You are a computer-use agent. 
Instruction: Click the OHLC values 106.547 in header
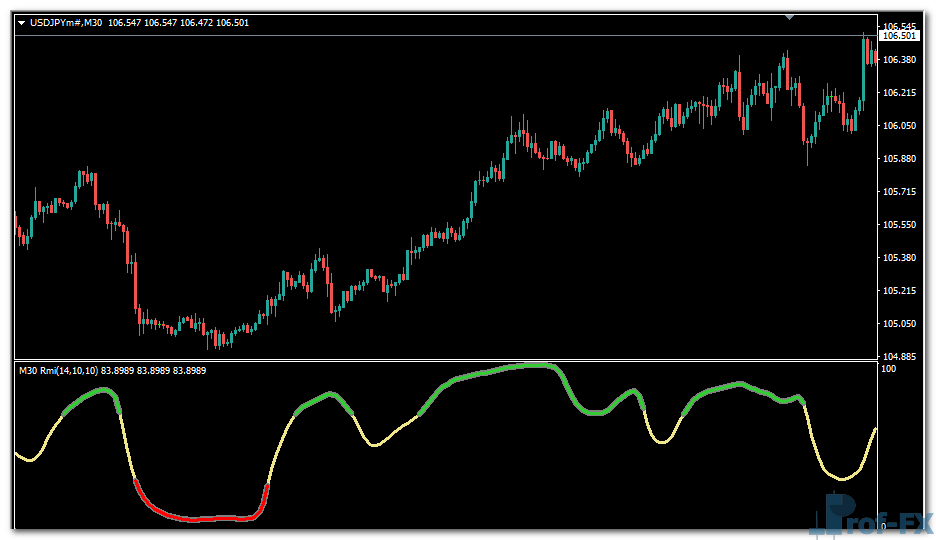coord(123,22)
